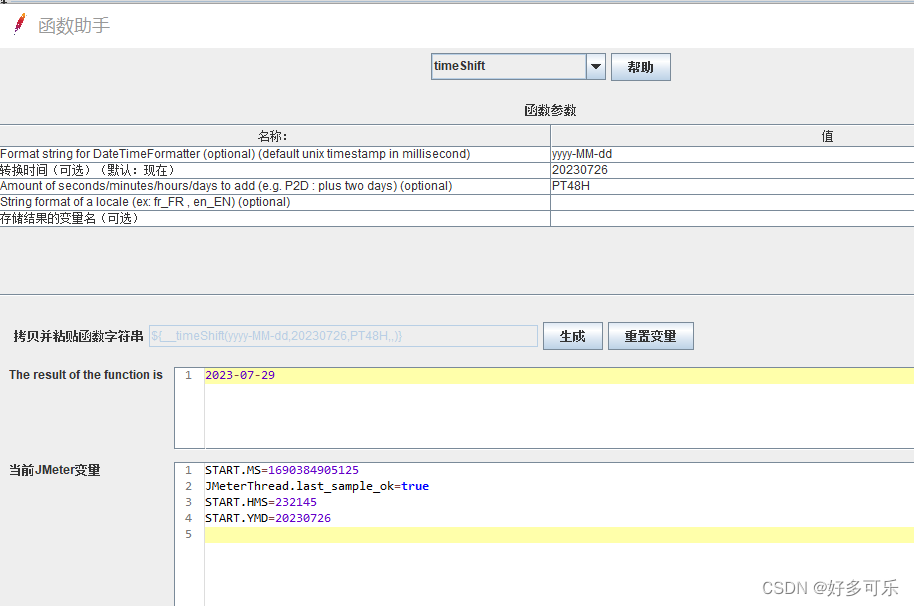Click the 当前JMeter变量 label

pos(55,470)
